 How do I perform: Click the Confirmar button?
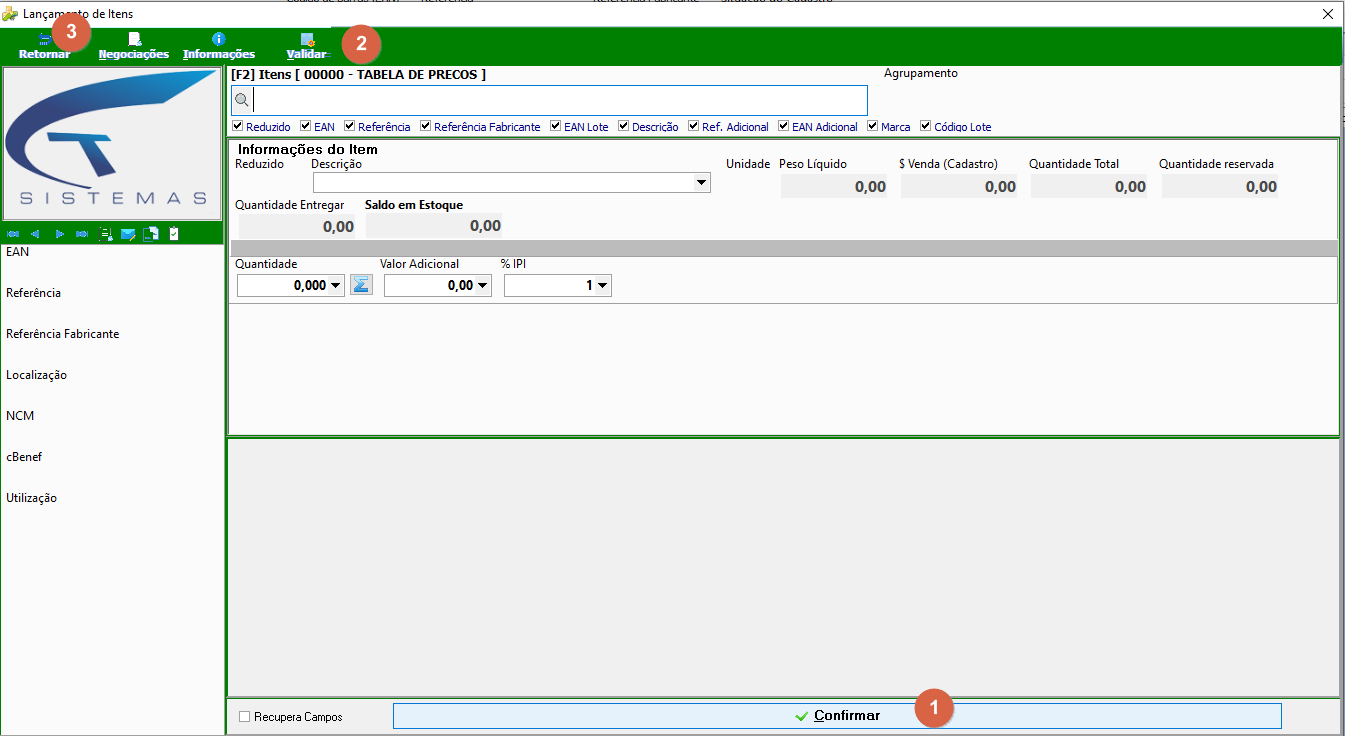[837, 716]
